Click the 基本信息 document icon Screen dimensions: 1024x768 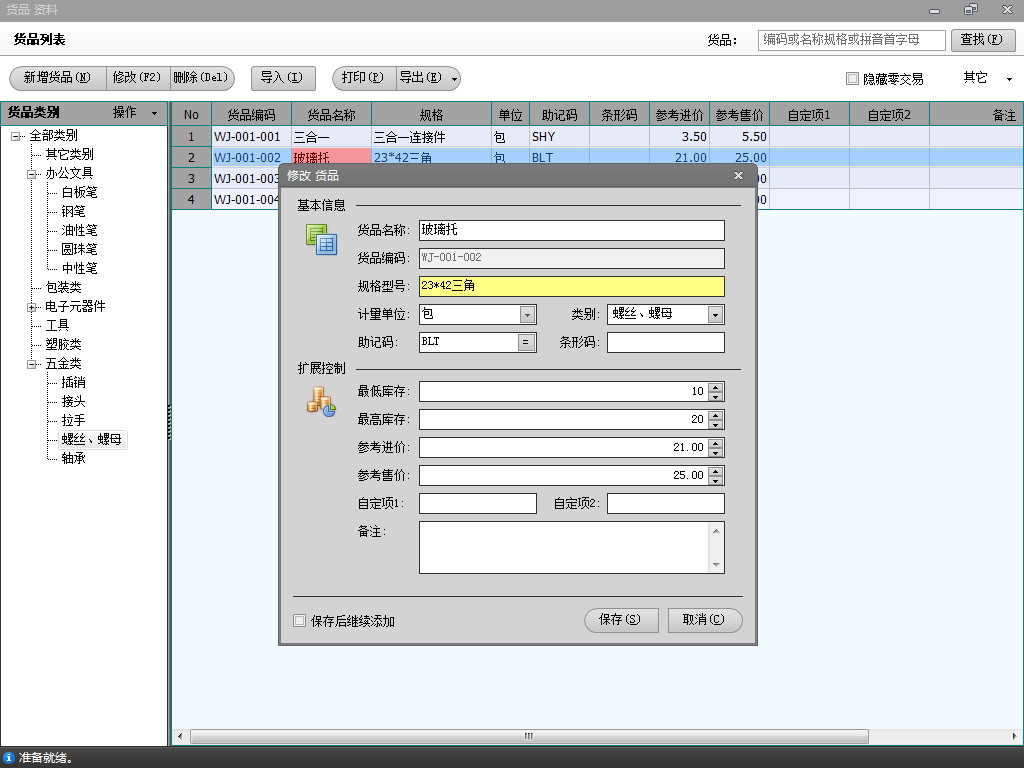pos(321,240)
